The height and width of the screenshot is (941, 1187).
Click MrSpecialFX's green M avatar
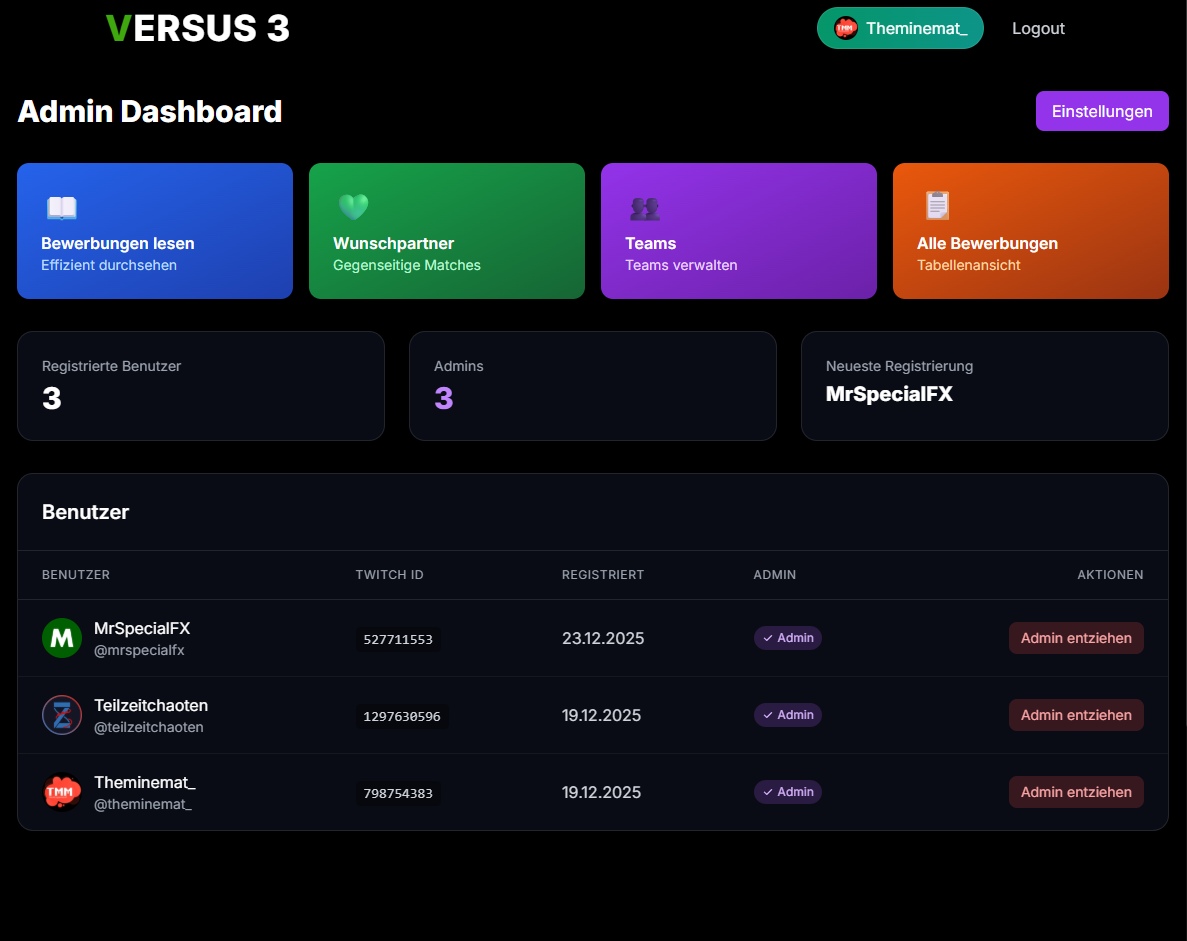point(62,638)
